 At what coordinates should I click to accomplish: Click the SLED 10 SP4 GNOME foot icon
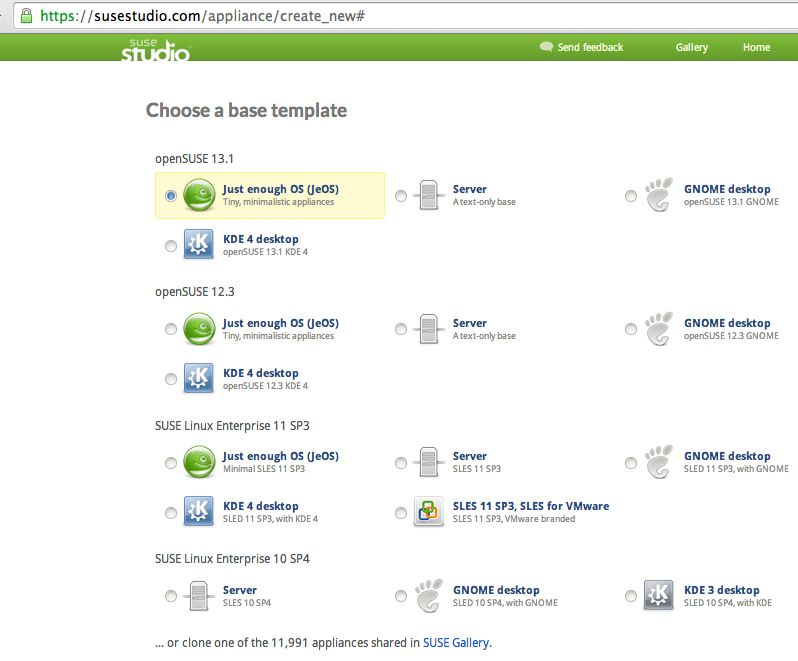pos(429,596)
